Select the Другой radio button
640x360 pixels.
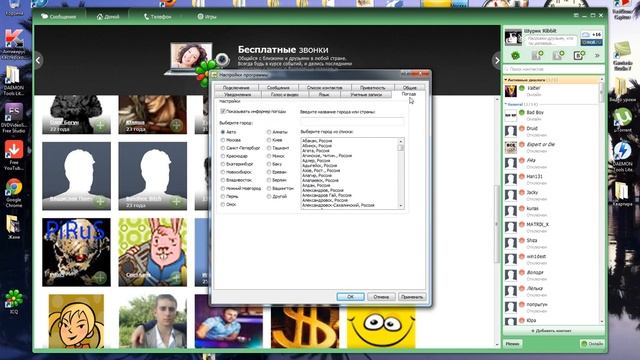269,196
